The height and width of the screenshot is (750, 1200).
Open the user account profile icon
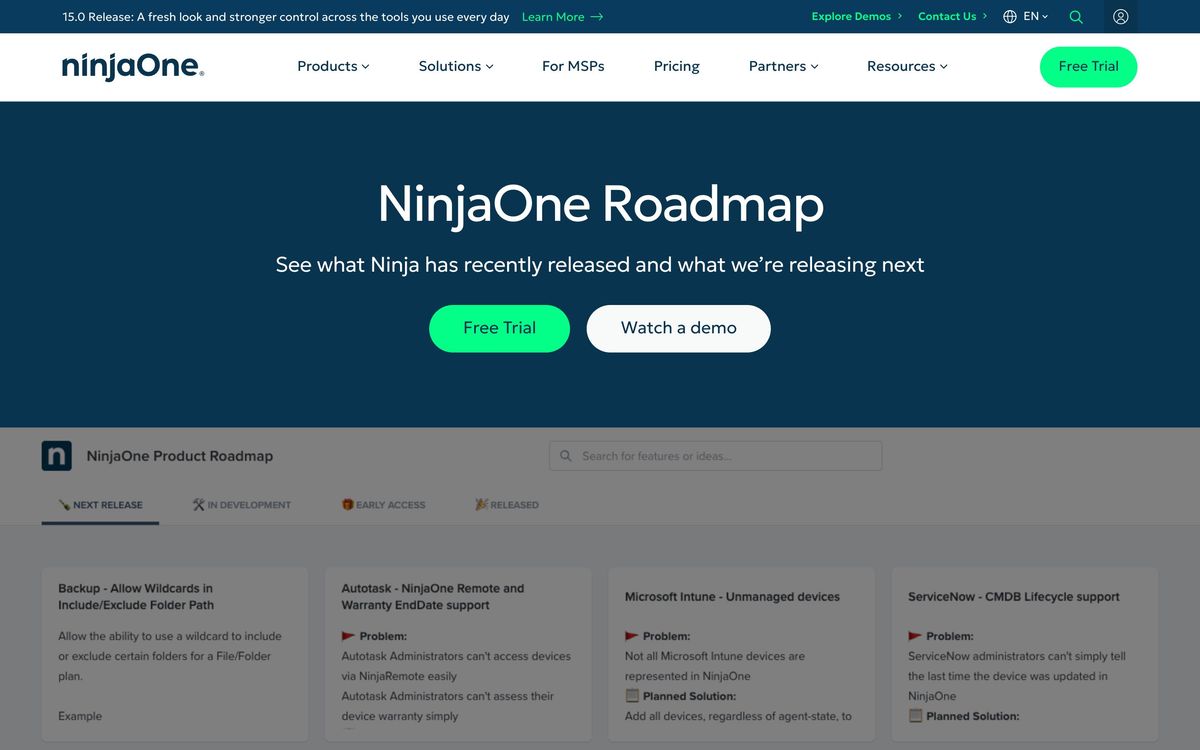pos(1121,17)
